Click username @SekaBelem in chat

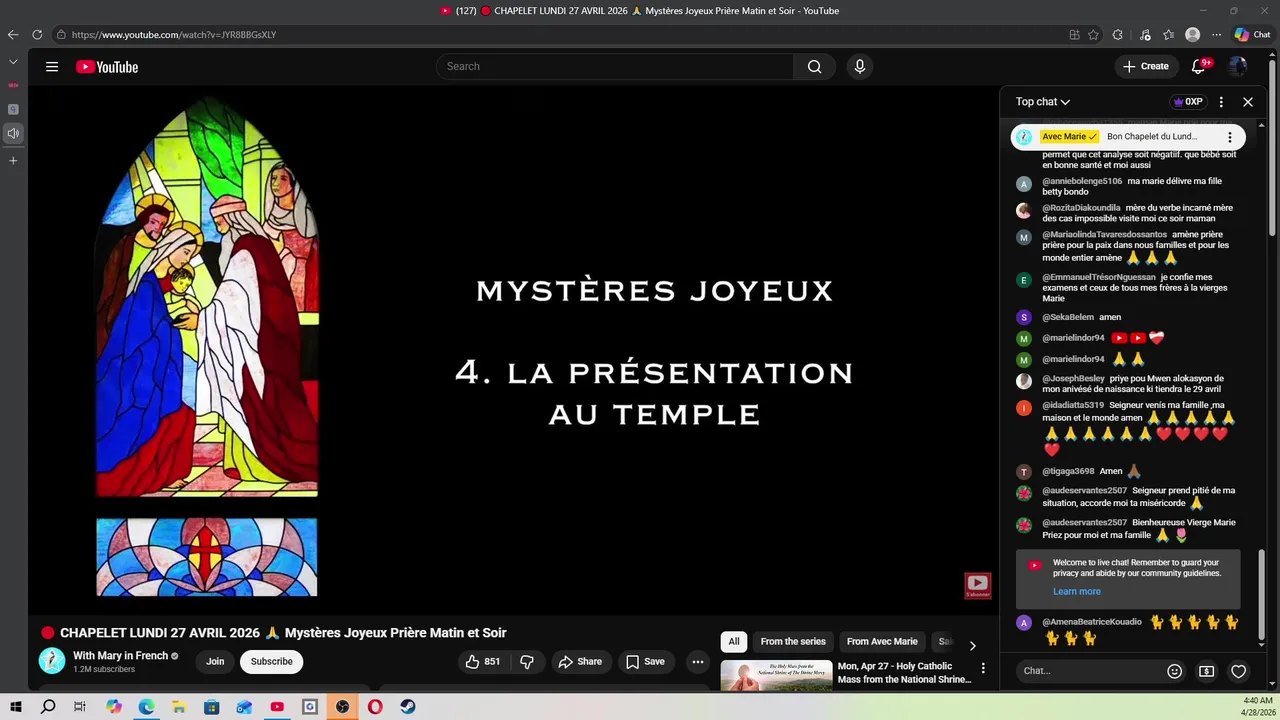[1068, 317]
